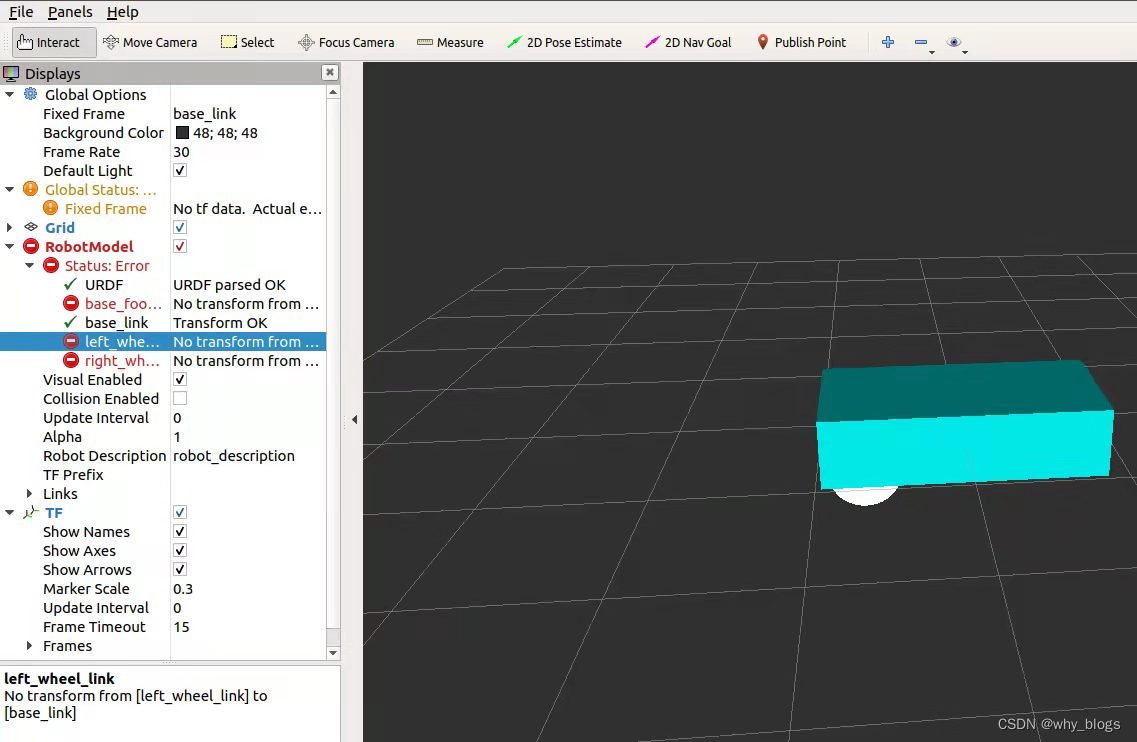The width and height of the screenshot is (1137, 742).
Task: Expand the Links node
Action: [x=30, y=493]
